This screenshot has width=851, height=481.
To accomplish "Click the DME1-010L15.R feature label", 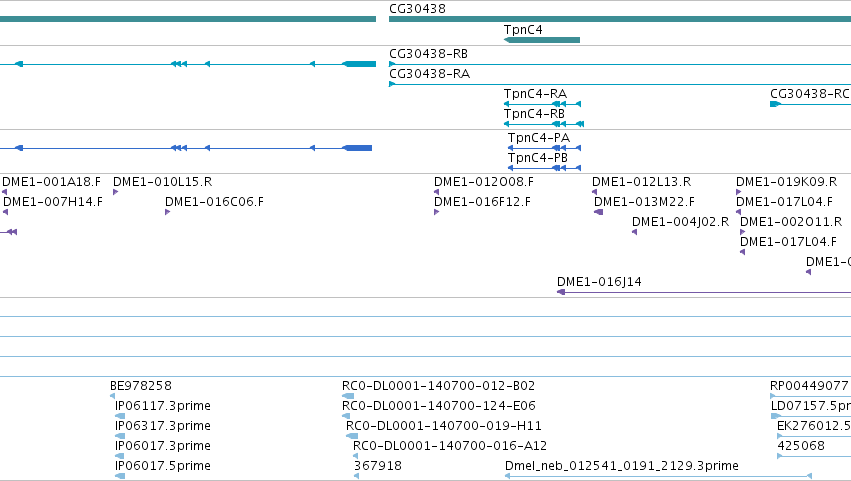I will click(162, 182).
